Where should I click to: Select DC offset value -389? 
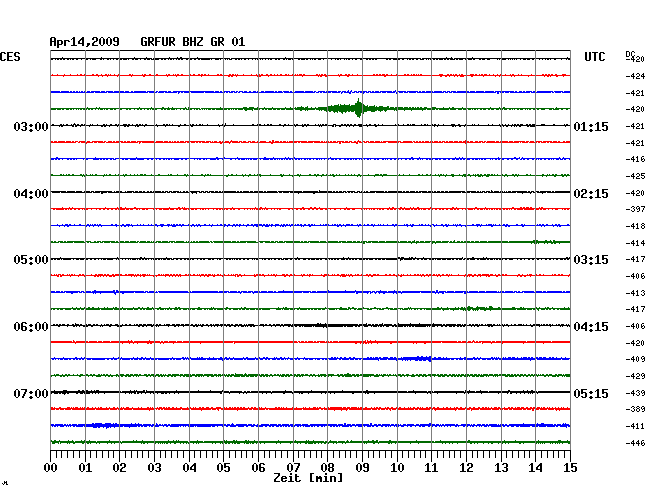[x=635, y=409]
